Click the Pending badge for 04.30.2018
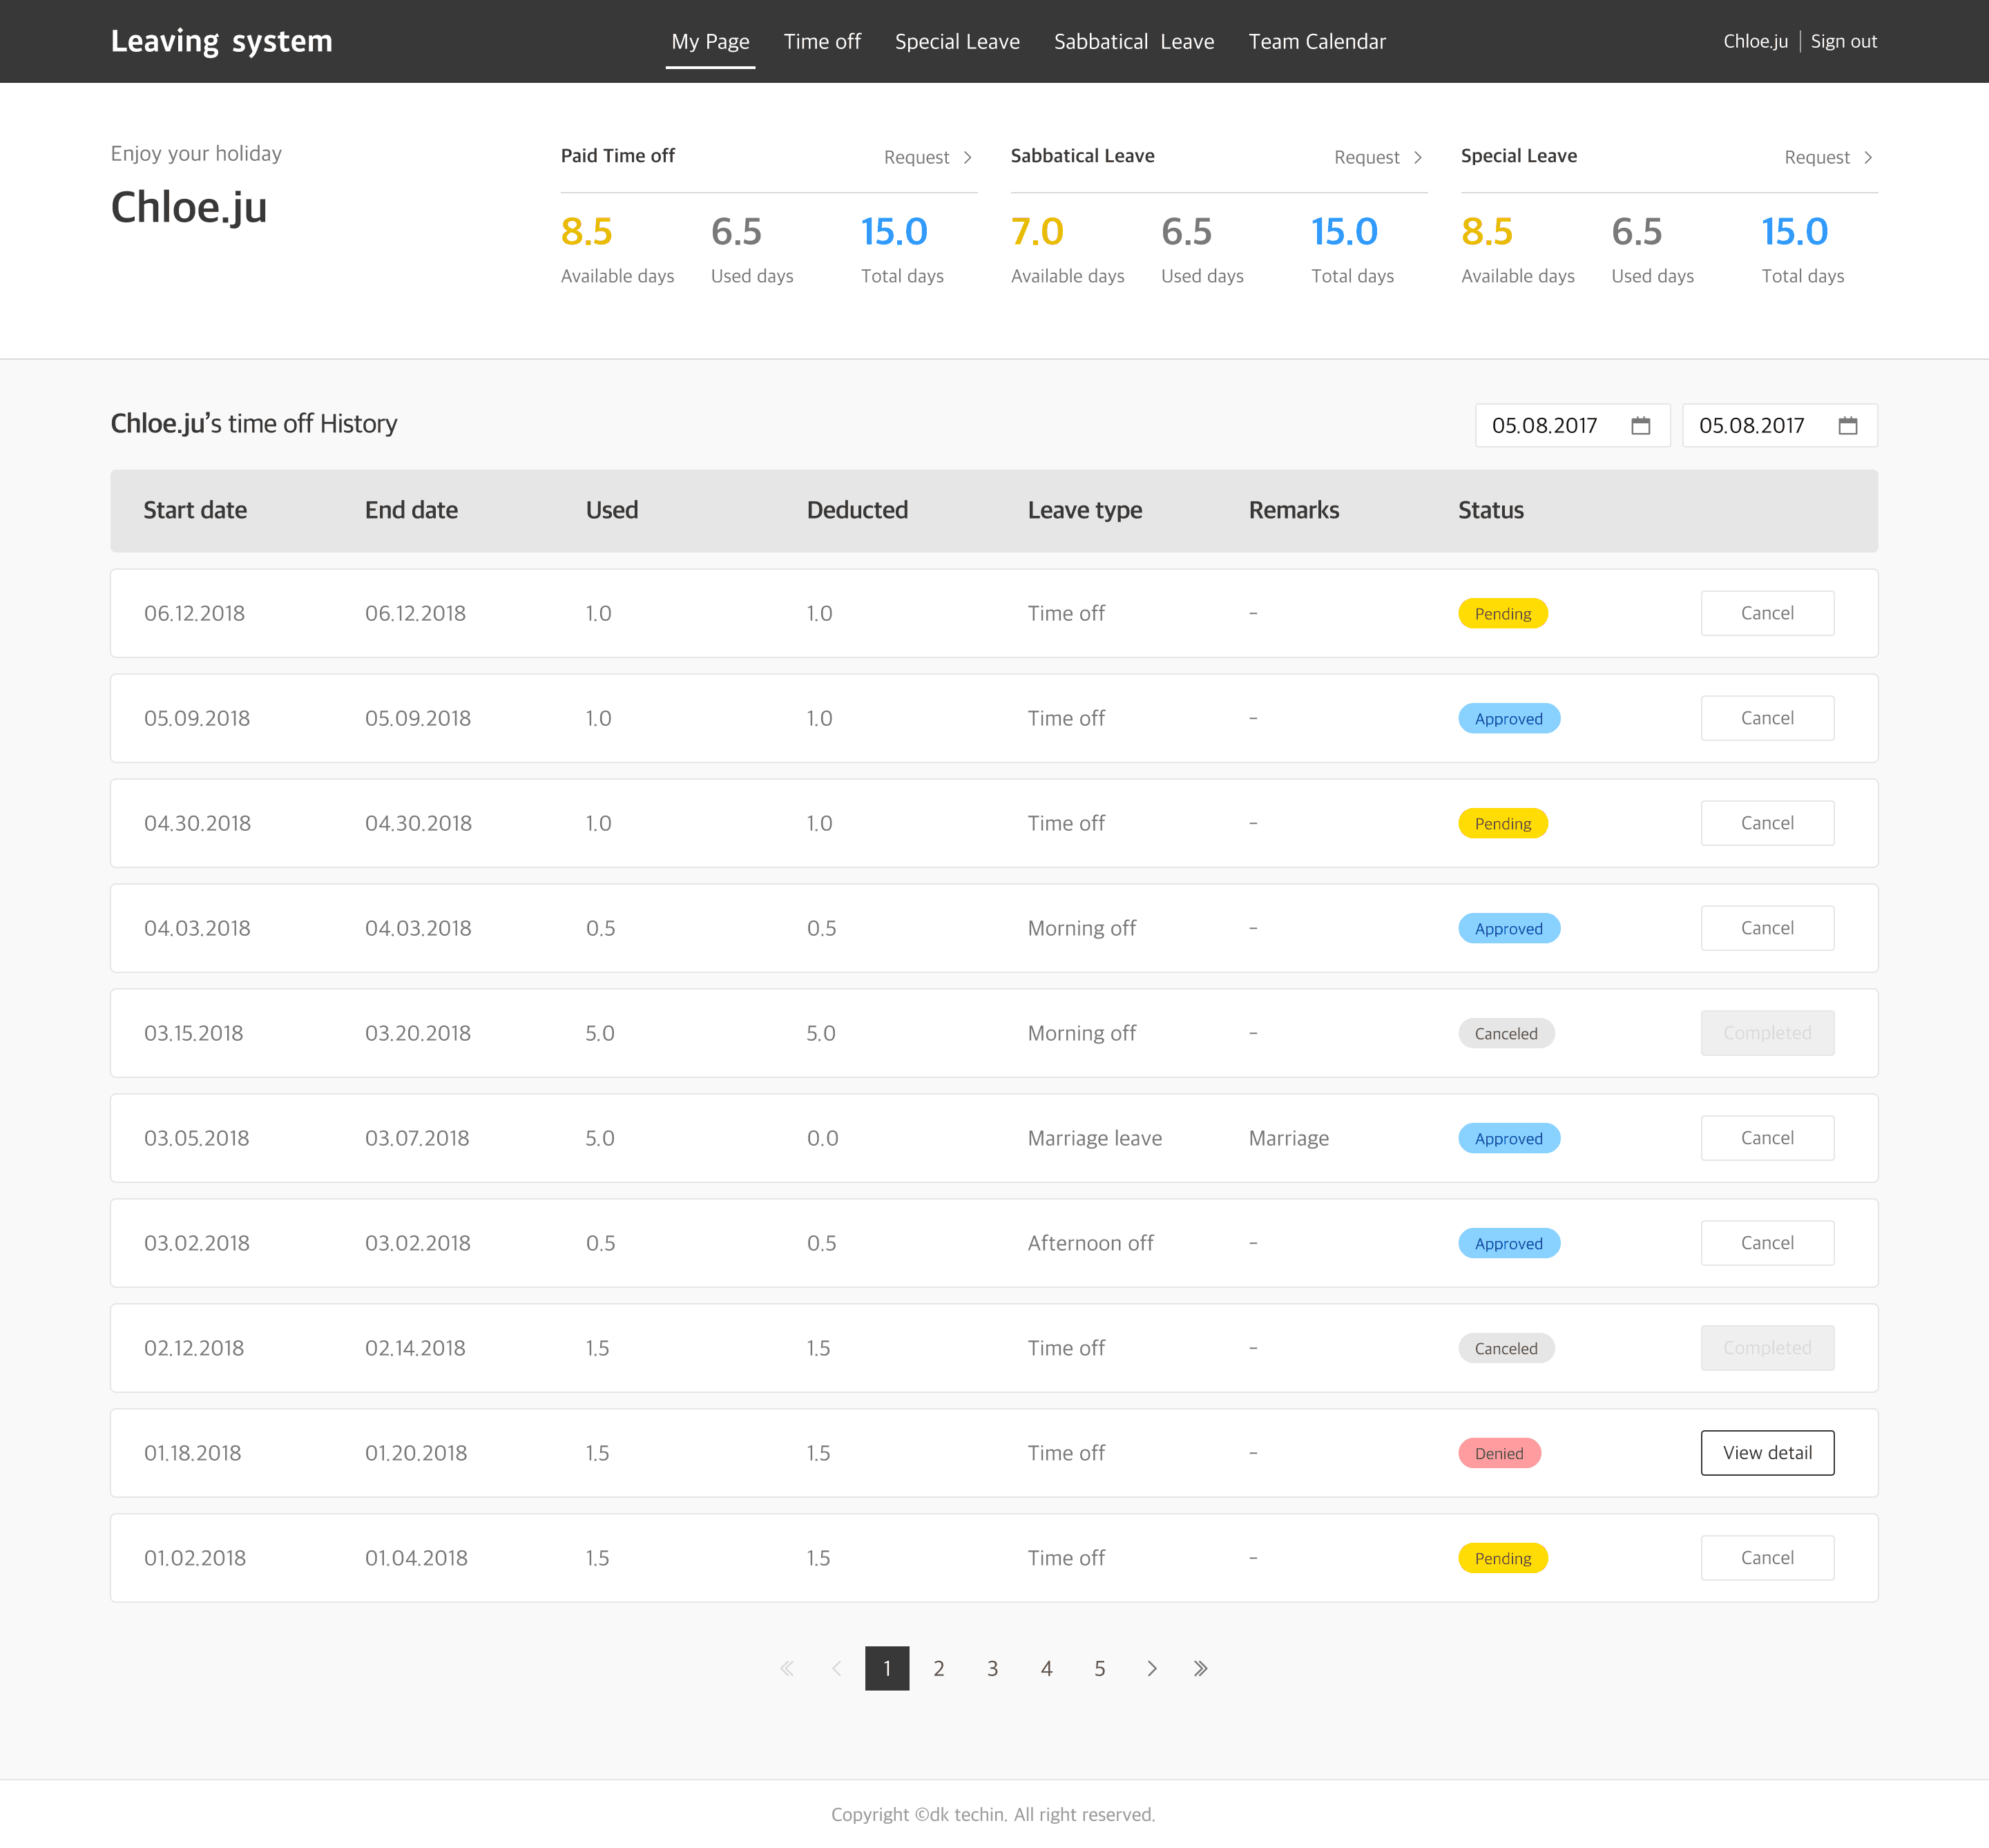This screenshot has width=1989, height=1848. tap(1502, 823)
